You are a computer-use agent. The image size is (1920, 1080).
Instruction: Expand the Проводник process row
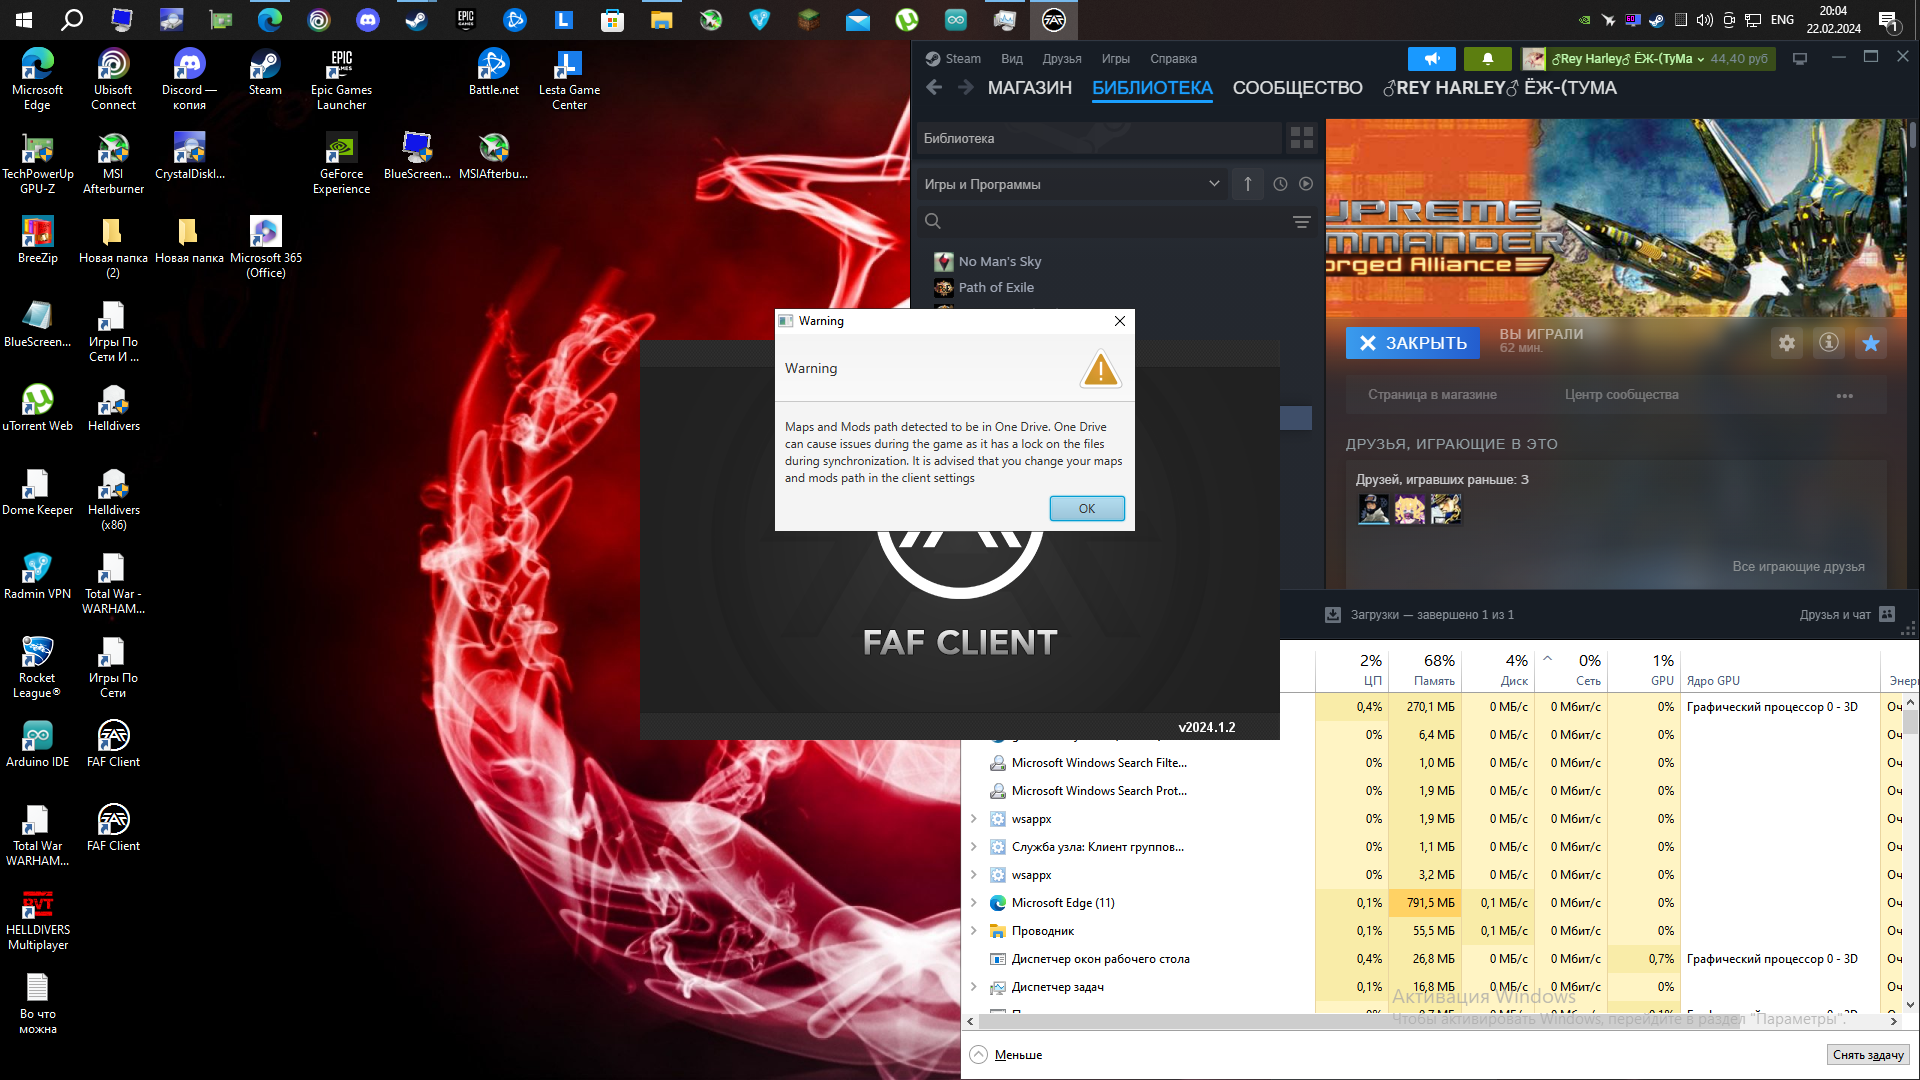tap(973, 931)
